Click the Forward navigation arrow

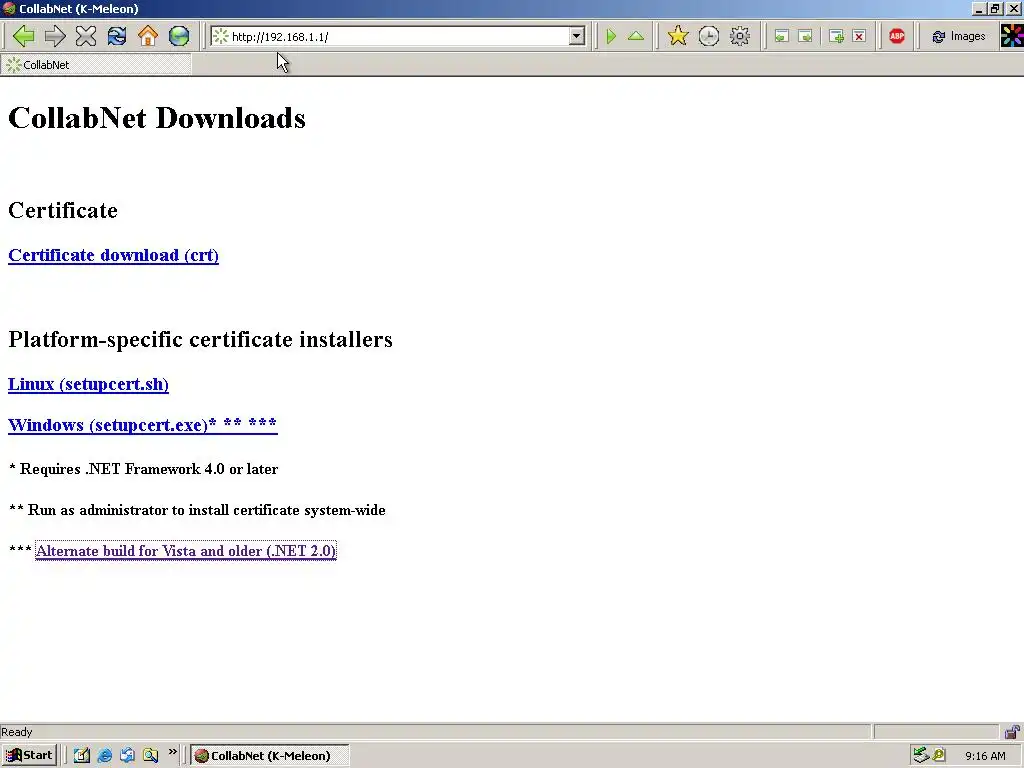(x=55, y=36)
